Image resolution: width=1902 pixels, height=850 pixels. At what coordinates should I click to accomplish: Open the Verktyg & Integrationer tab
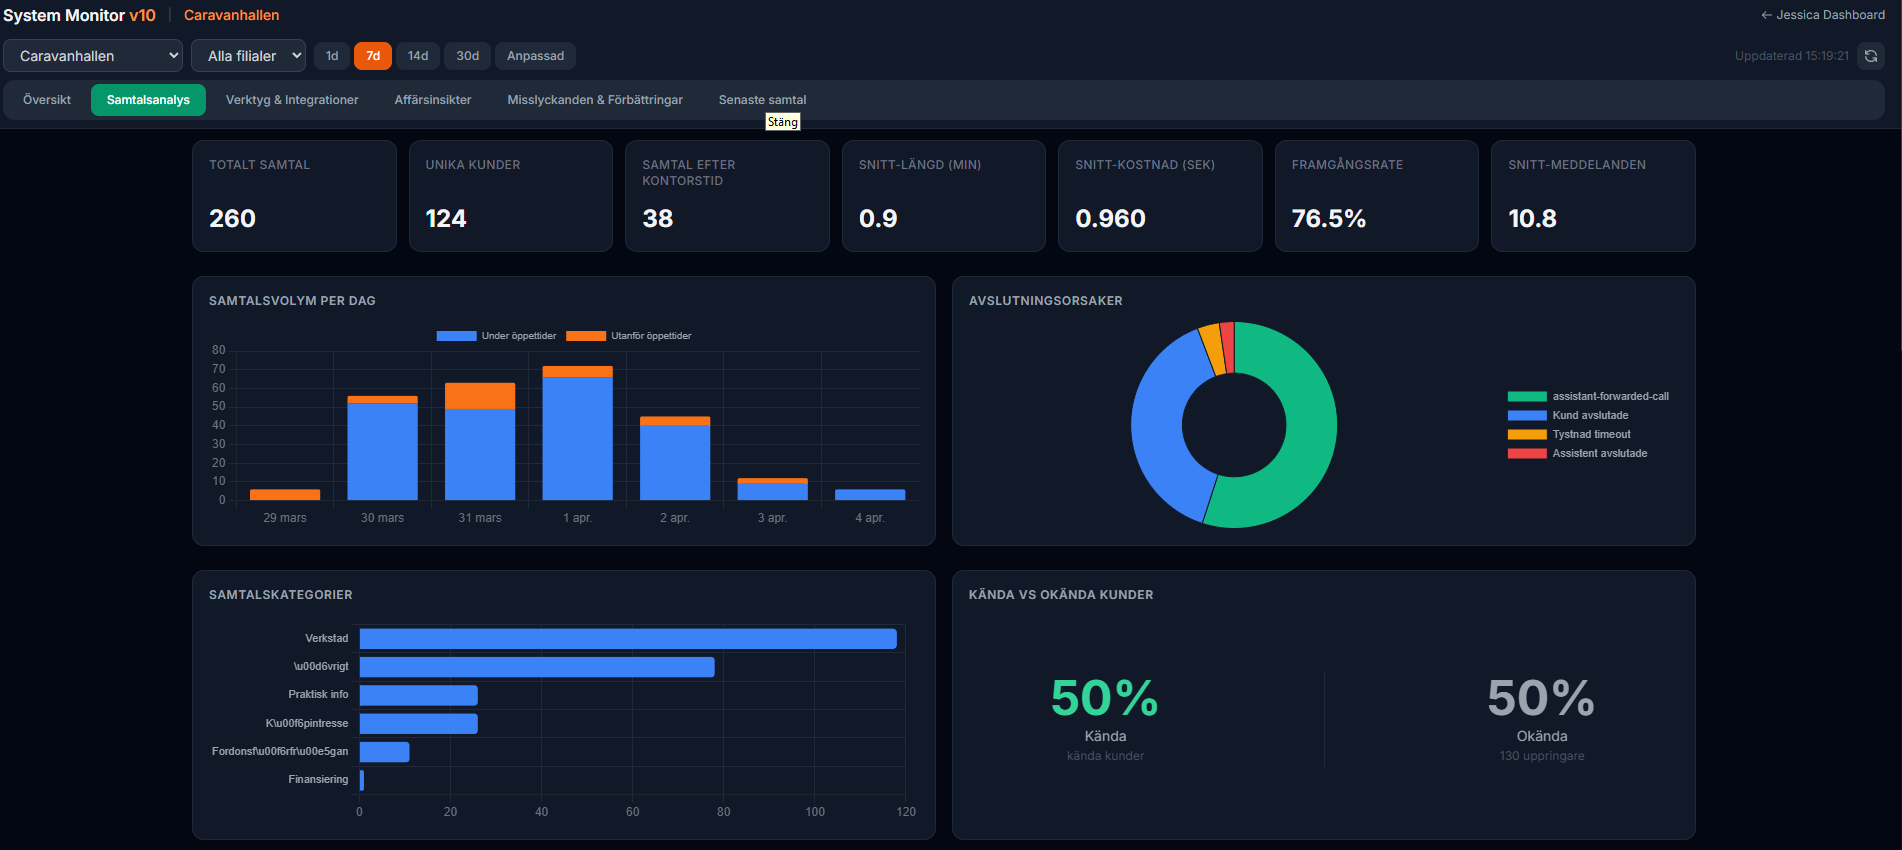[292, 100]
